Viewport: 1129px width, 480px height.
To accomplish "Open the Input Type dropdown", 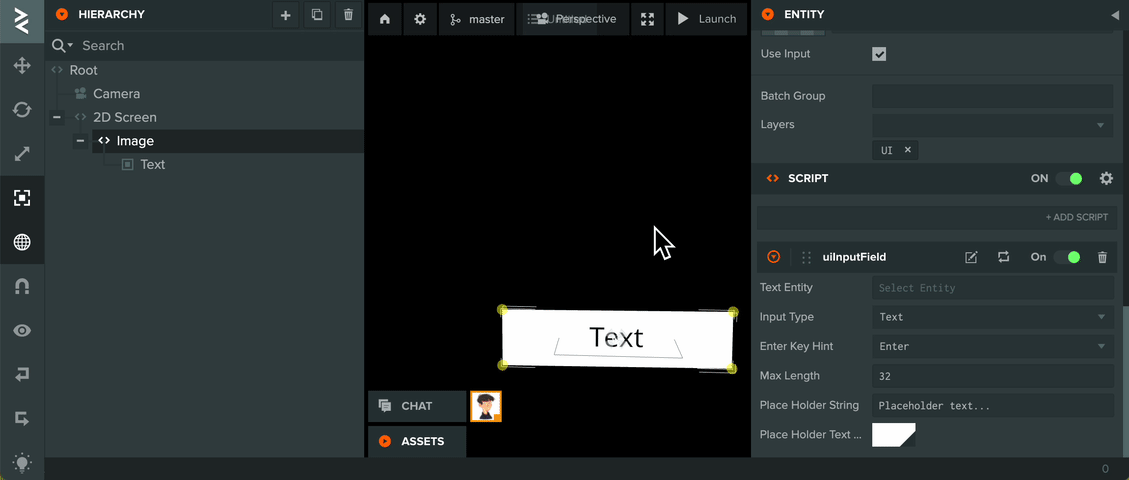I will point(993,317).
